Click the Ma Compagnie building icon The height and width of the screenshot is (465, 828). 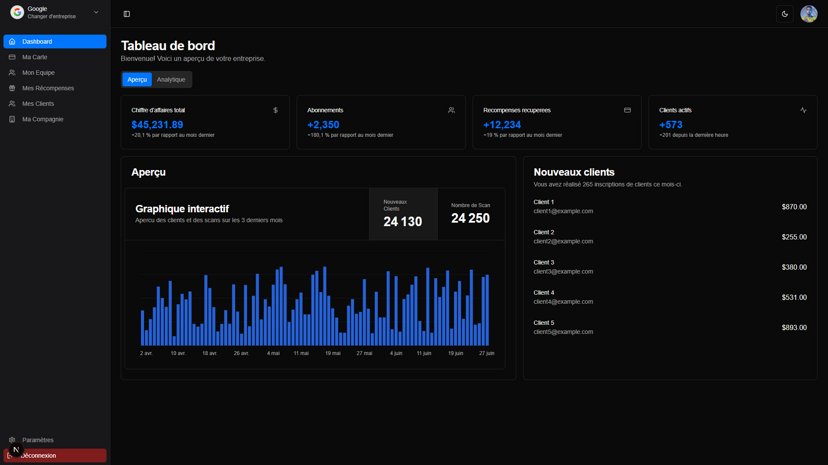[12, 119]
